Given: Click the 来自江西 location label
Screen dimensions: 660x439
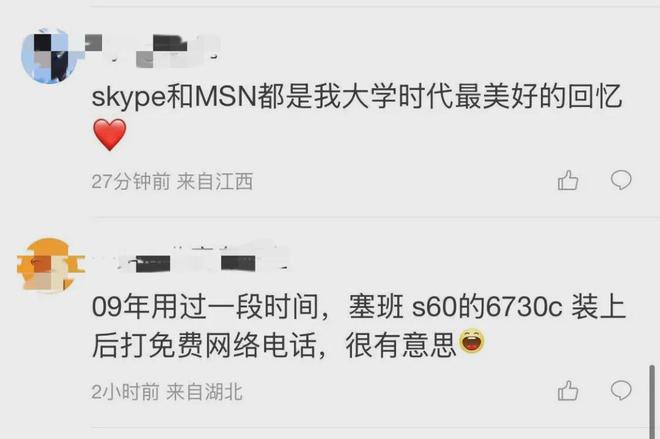Looking at the screenshot, I should 215,182.
